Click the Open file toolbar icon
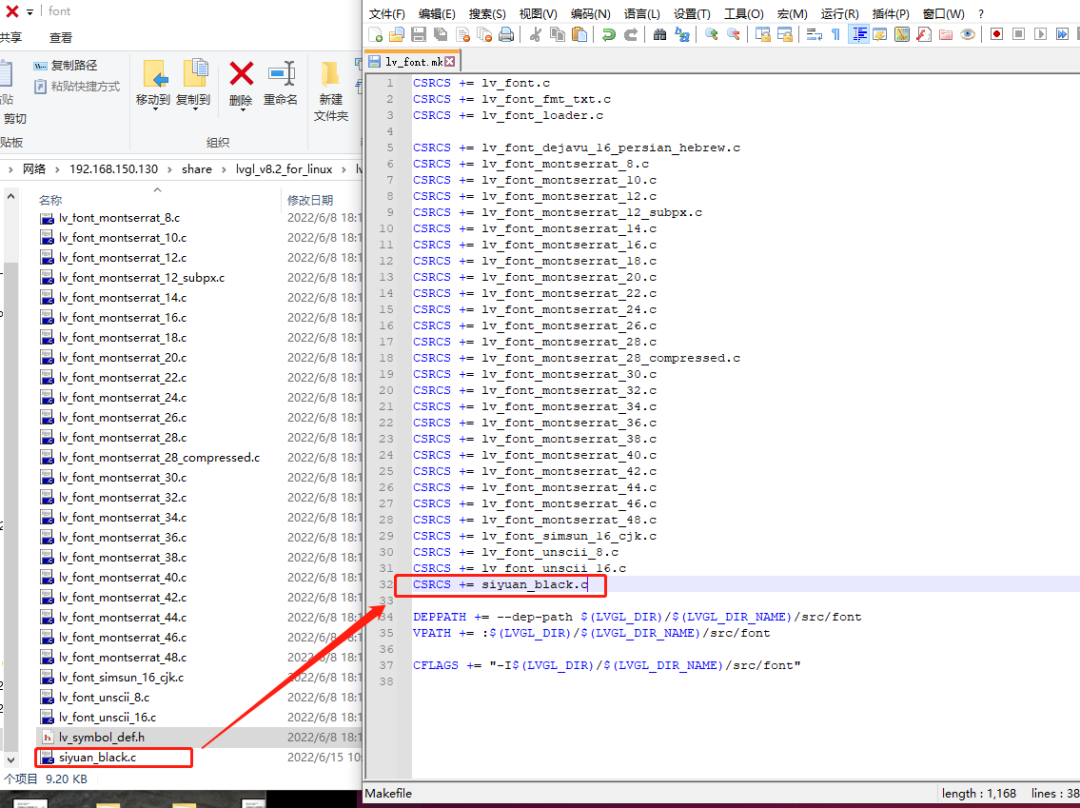Screen dimensions: 1080x808 tap(397, 34)
